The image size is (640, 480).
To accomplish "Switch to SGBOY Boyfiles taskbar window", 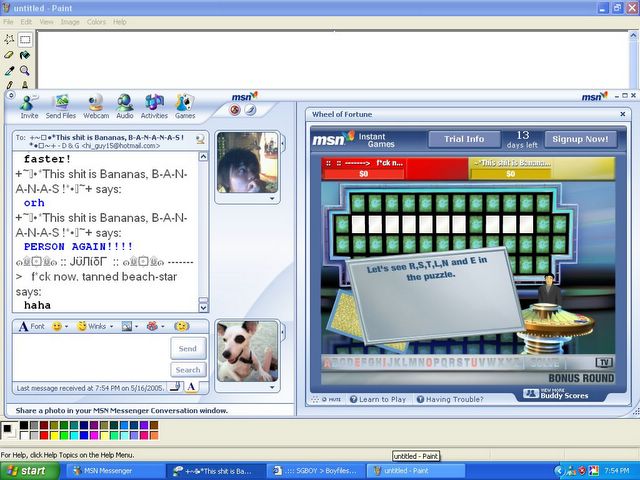I will click(315, 471).
